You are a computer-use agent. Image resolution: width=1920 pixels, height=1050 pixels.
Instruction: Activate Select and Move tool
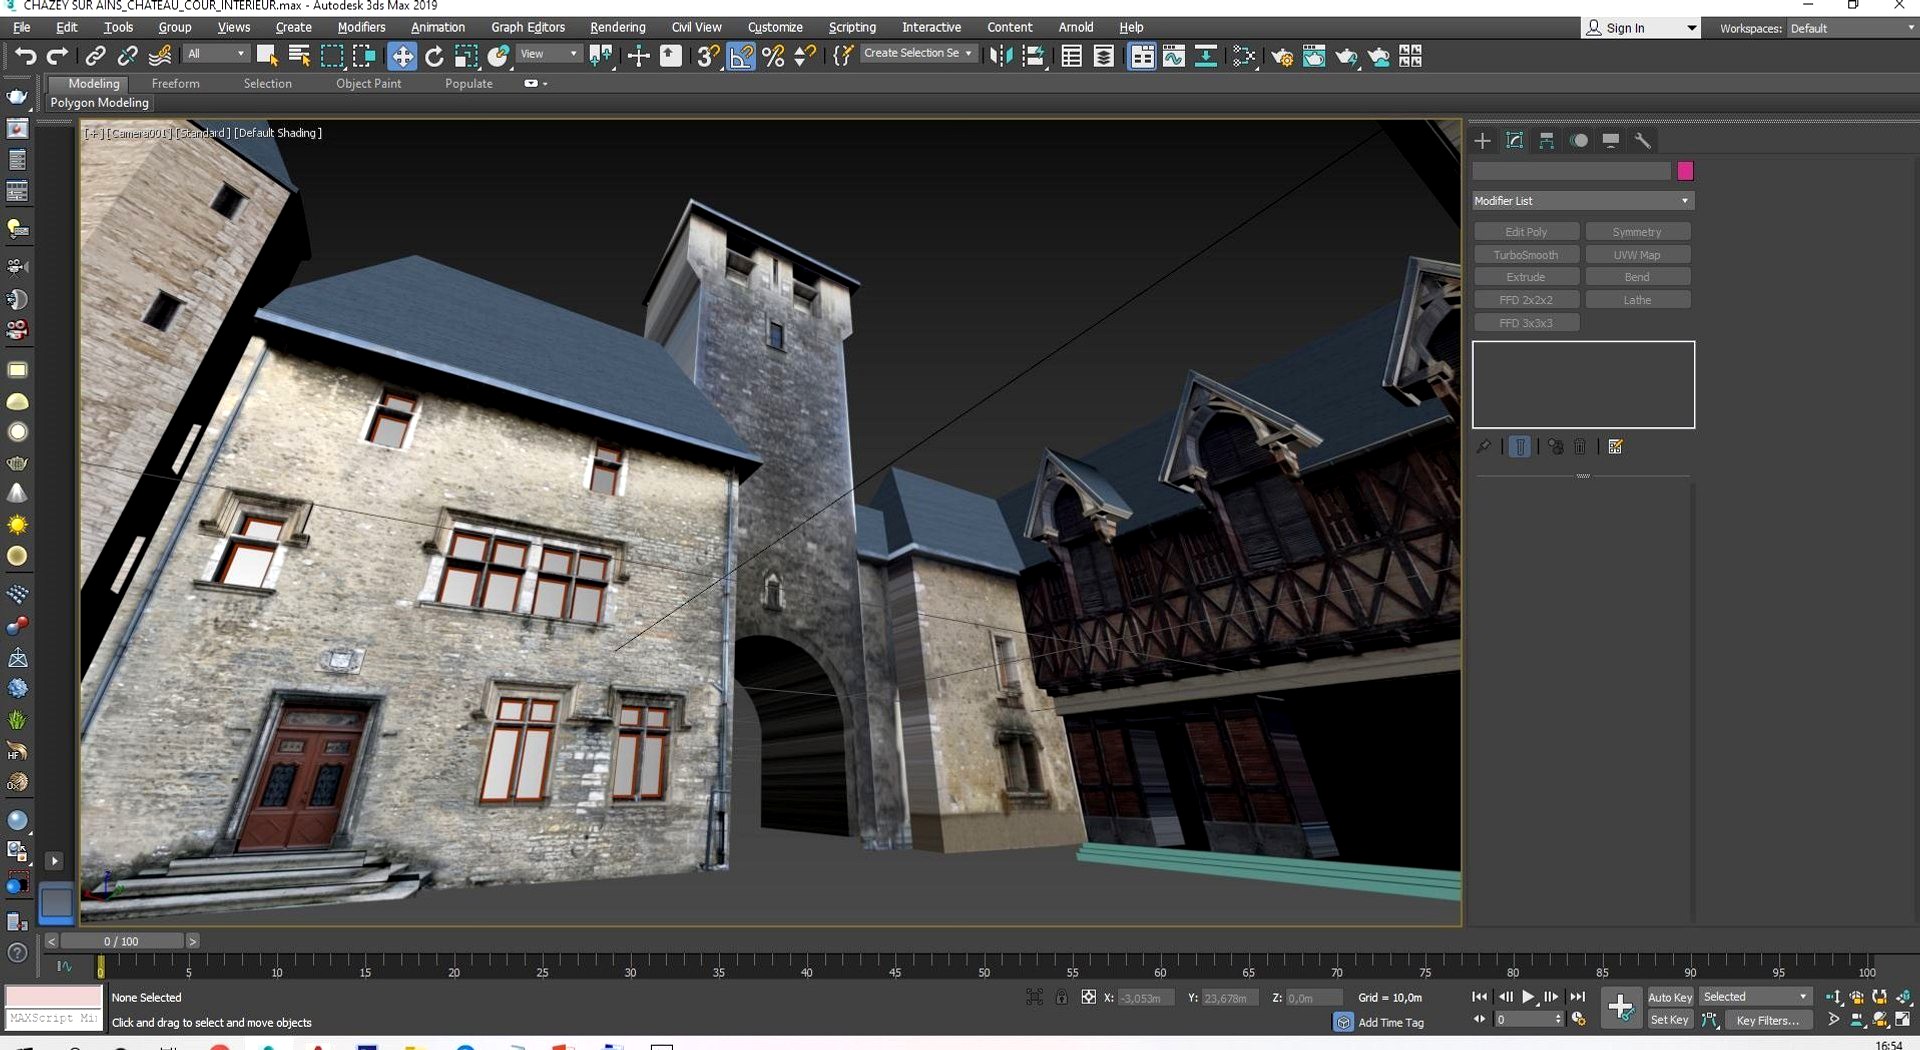click(402, 56)
